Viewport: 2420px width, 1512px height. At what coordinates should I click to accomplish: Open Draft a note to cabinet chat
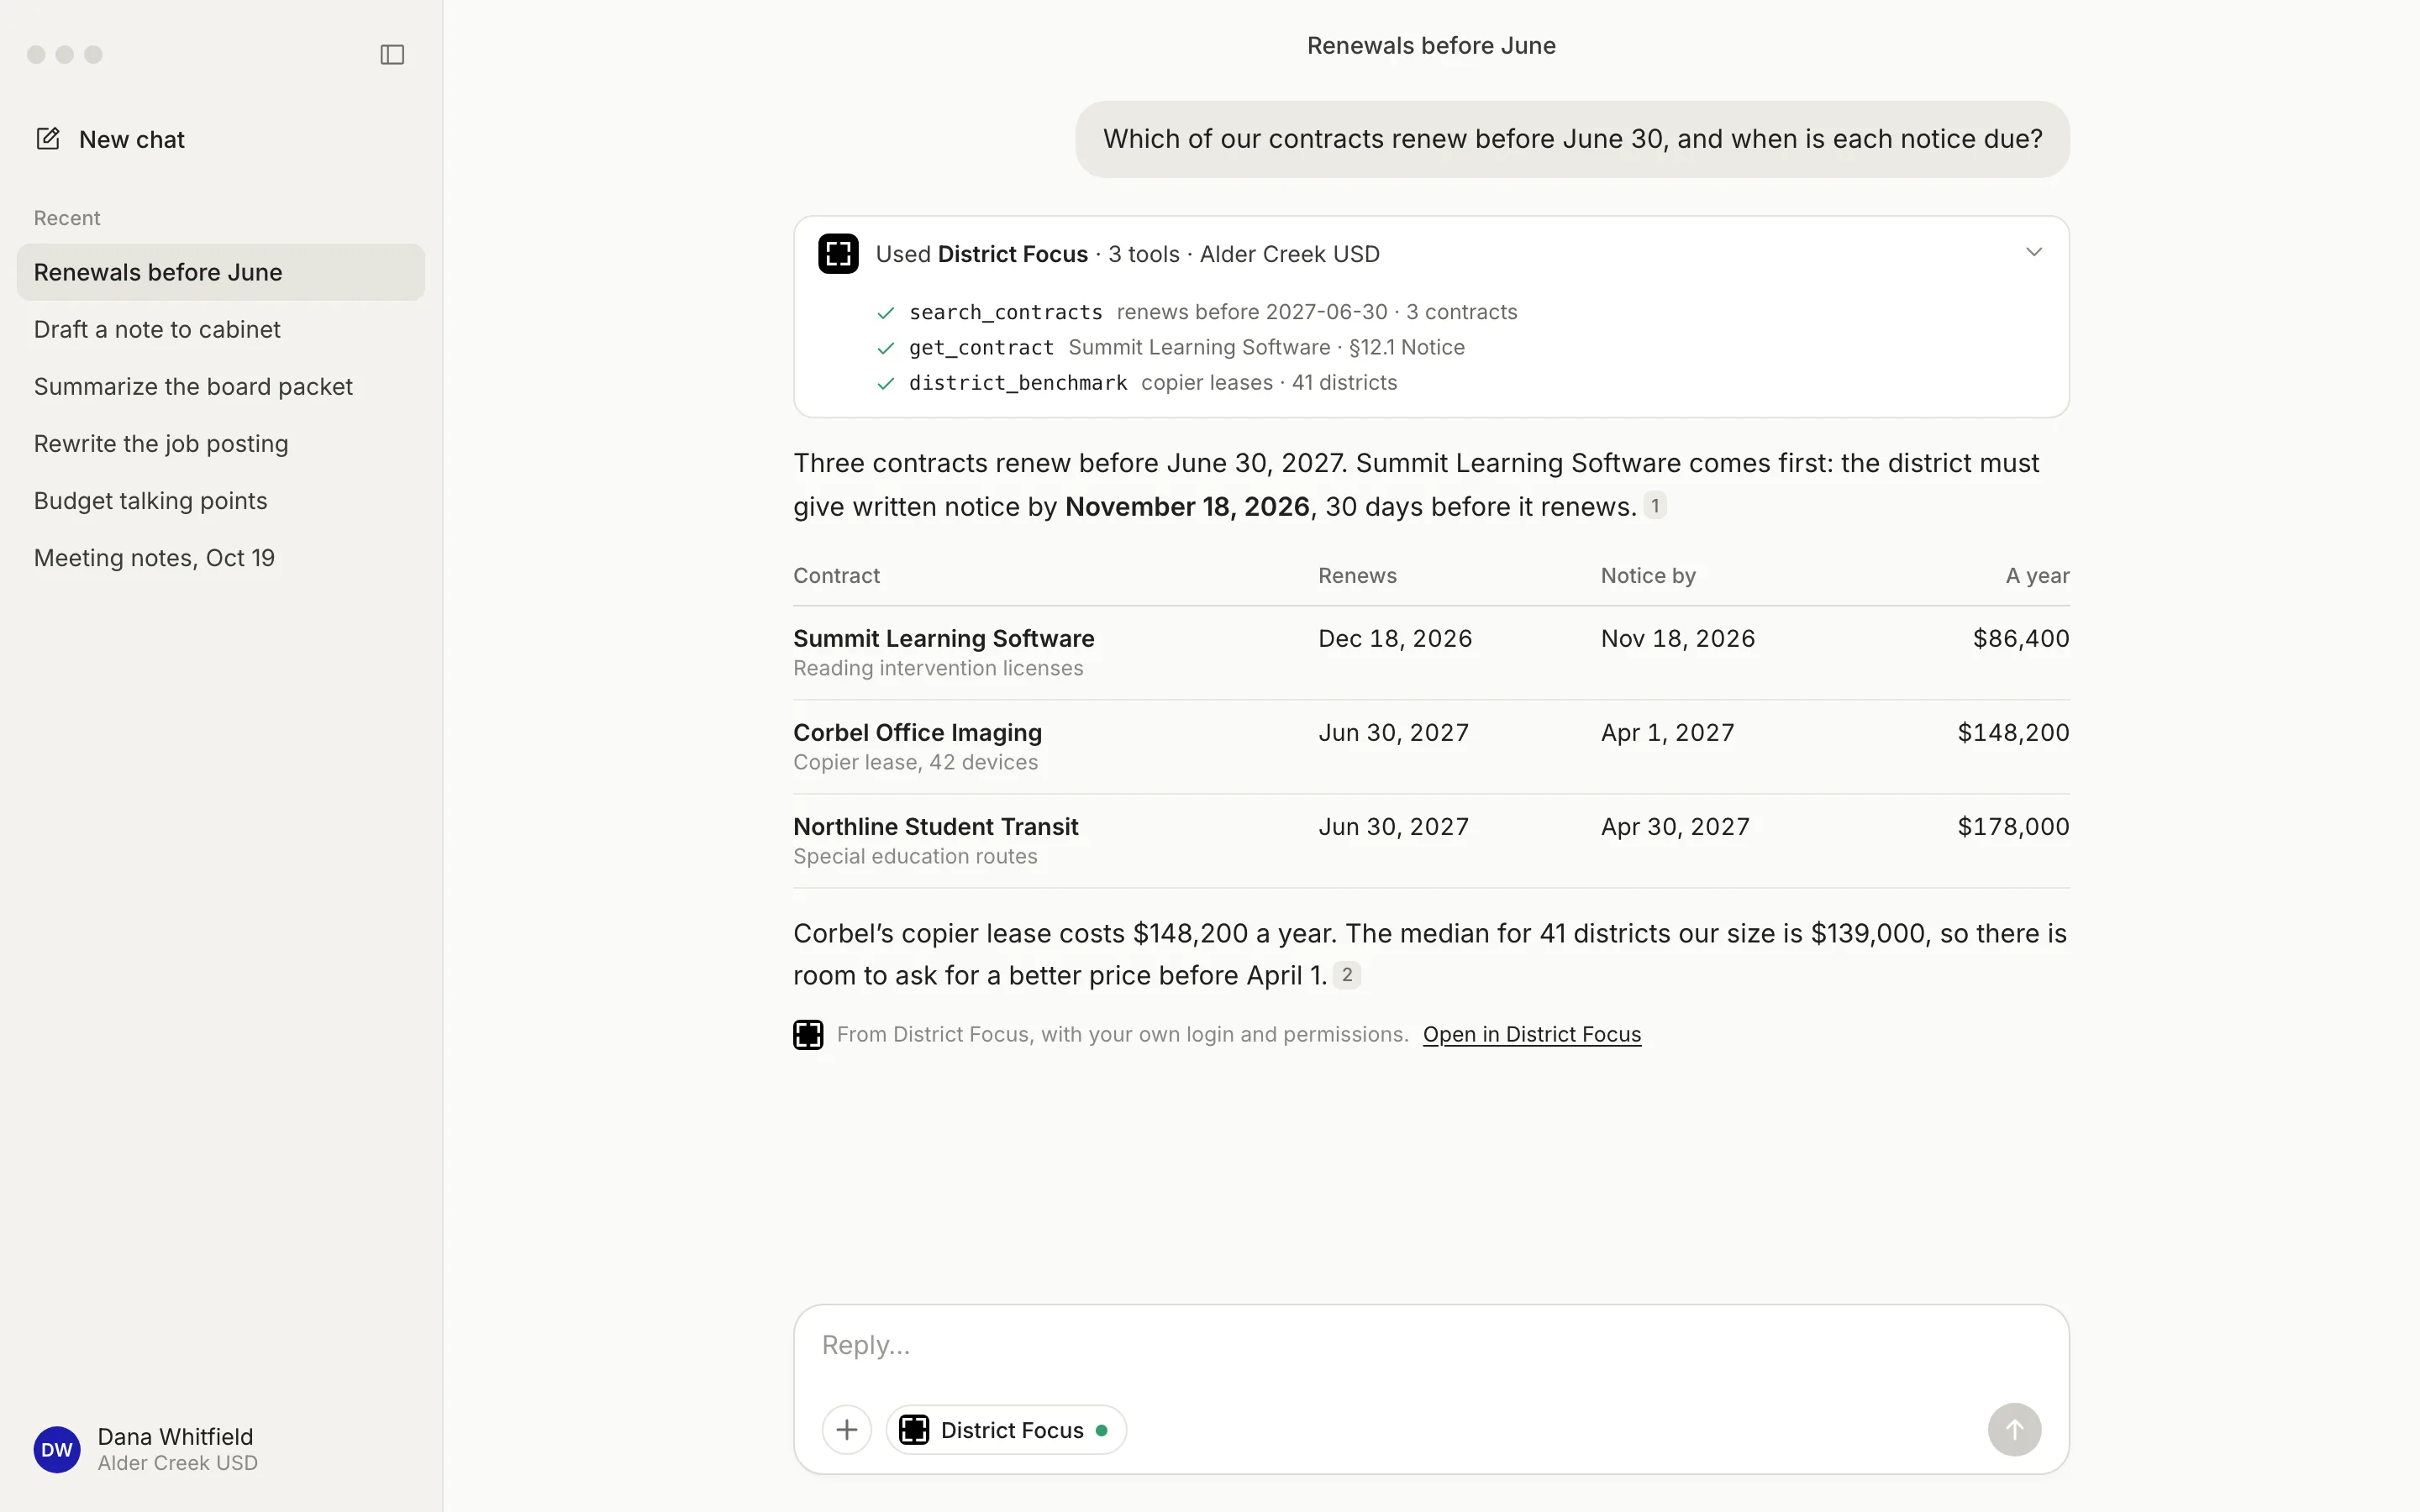[x=221, y=329]
